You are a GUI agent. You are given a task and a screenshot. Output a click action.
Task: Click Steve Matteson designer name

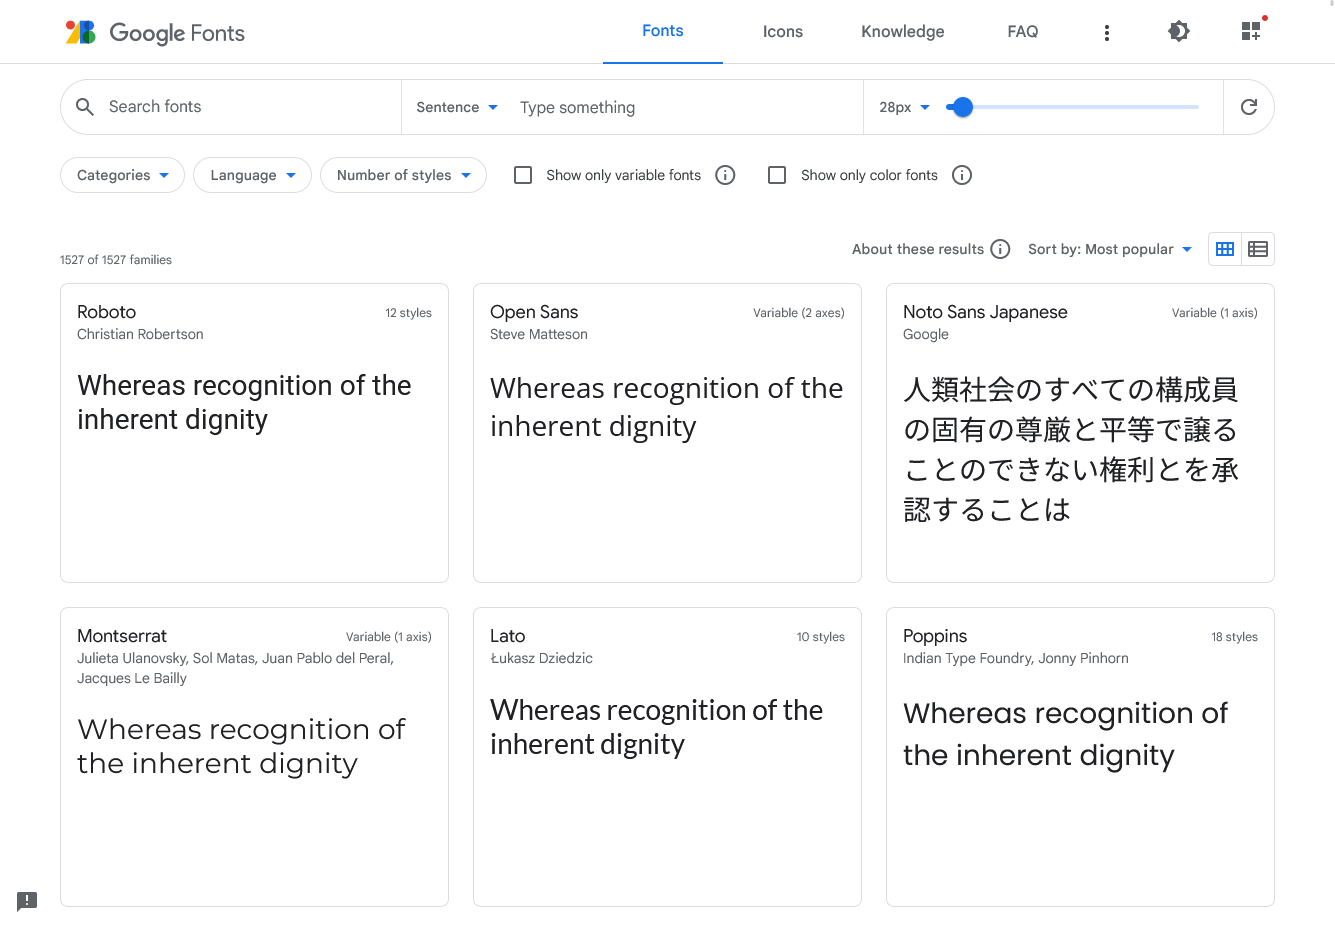[539, 334]
